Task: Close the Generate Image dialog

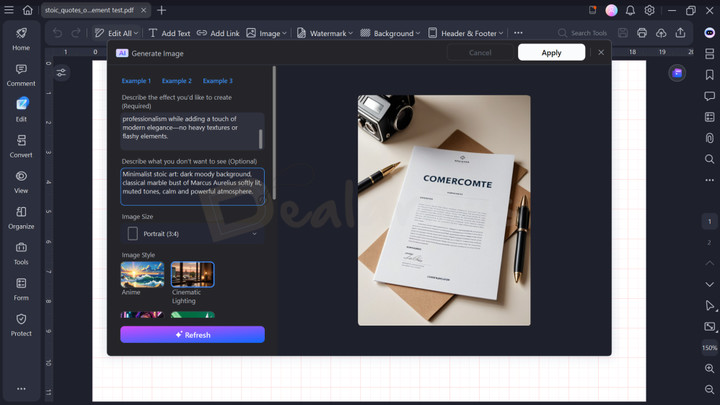Action: [x=601, y=52]
